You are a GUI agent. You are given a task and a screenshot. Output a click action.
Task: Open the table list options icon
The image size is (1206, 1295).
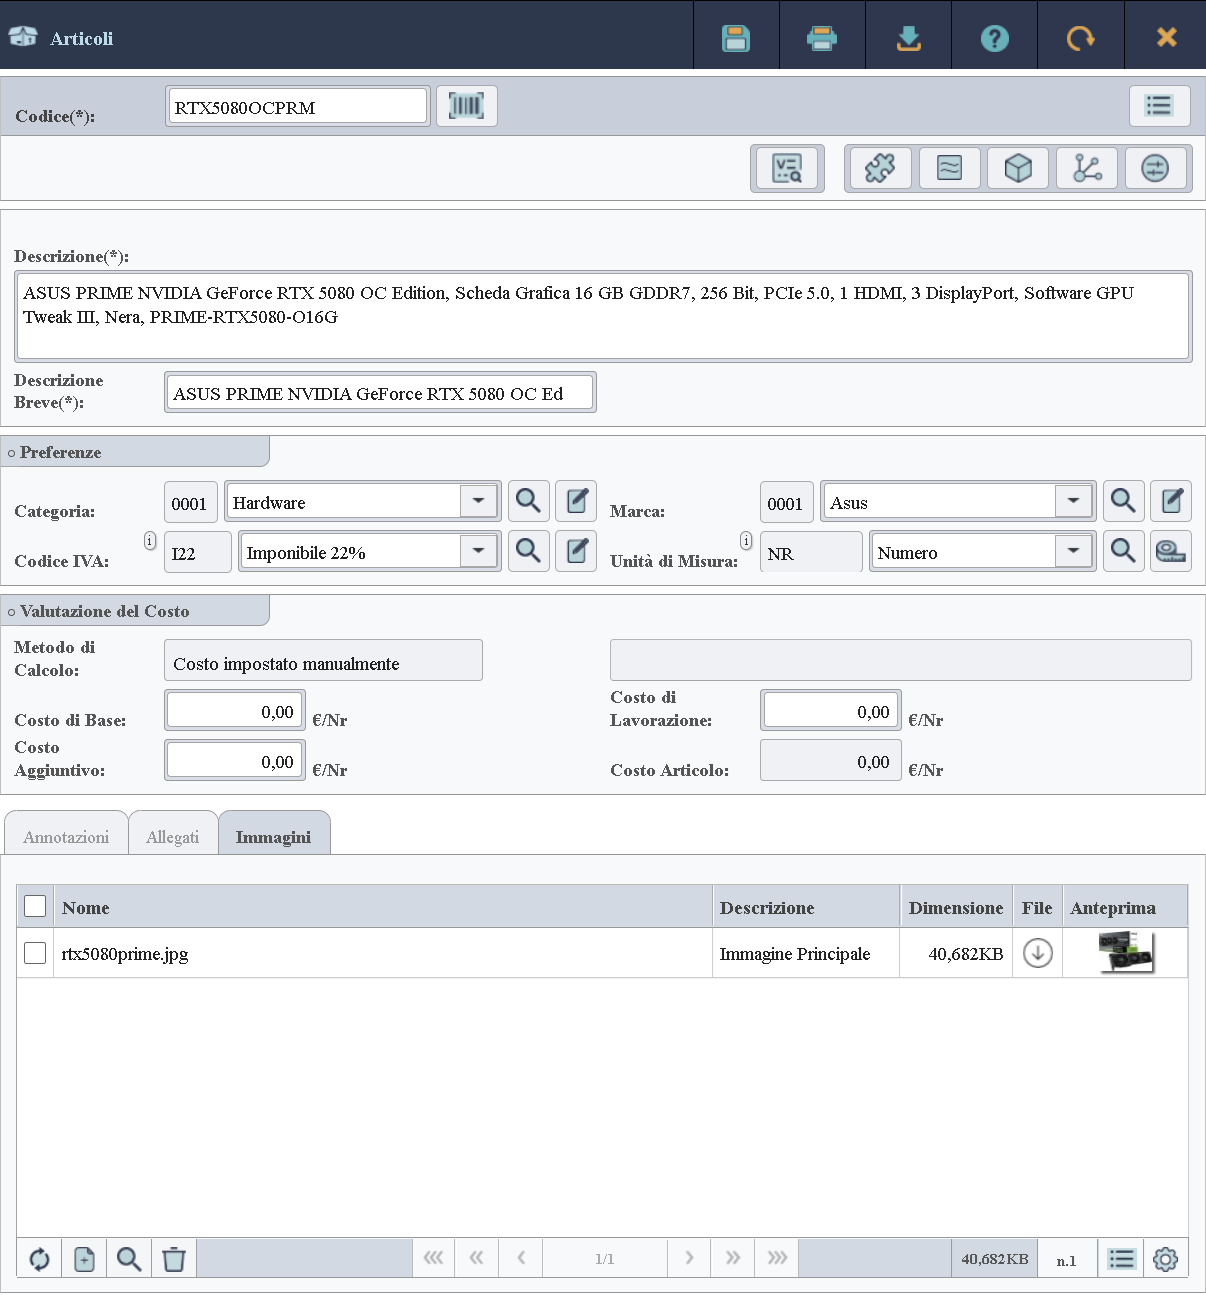(1122, 1259)
